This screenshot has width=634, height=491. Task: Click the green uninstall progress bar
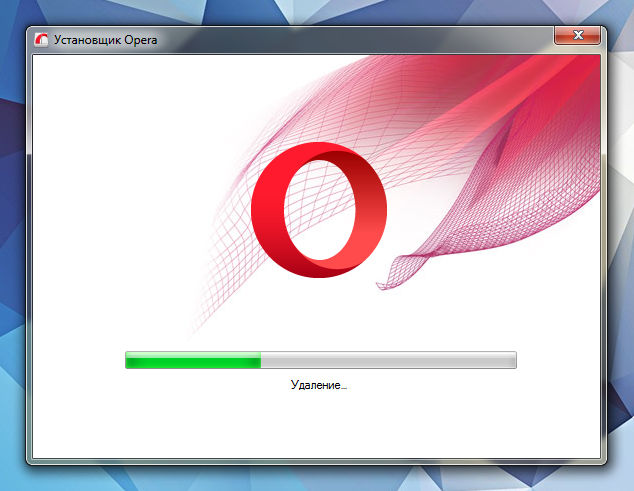click(x=321, y=360)
